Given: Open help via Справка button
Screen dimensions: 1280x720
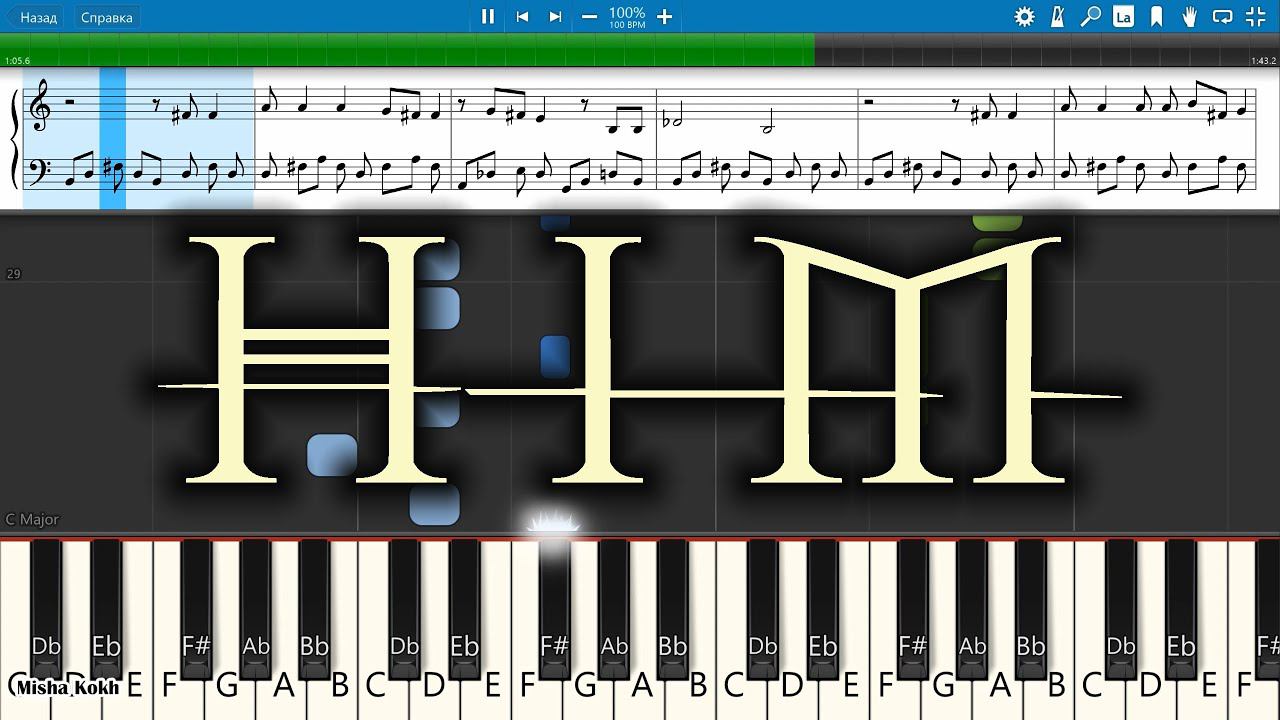Looking at the screenshot, I should 106,17.
